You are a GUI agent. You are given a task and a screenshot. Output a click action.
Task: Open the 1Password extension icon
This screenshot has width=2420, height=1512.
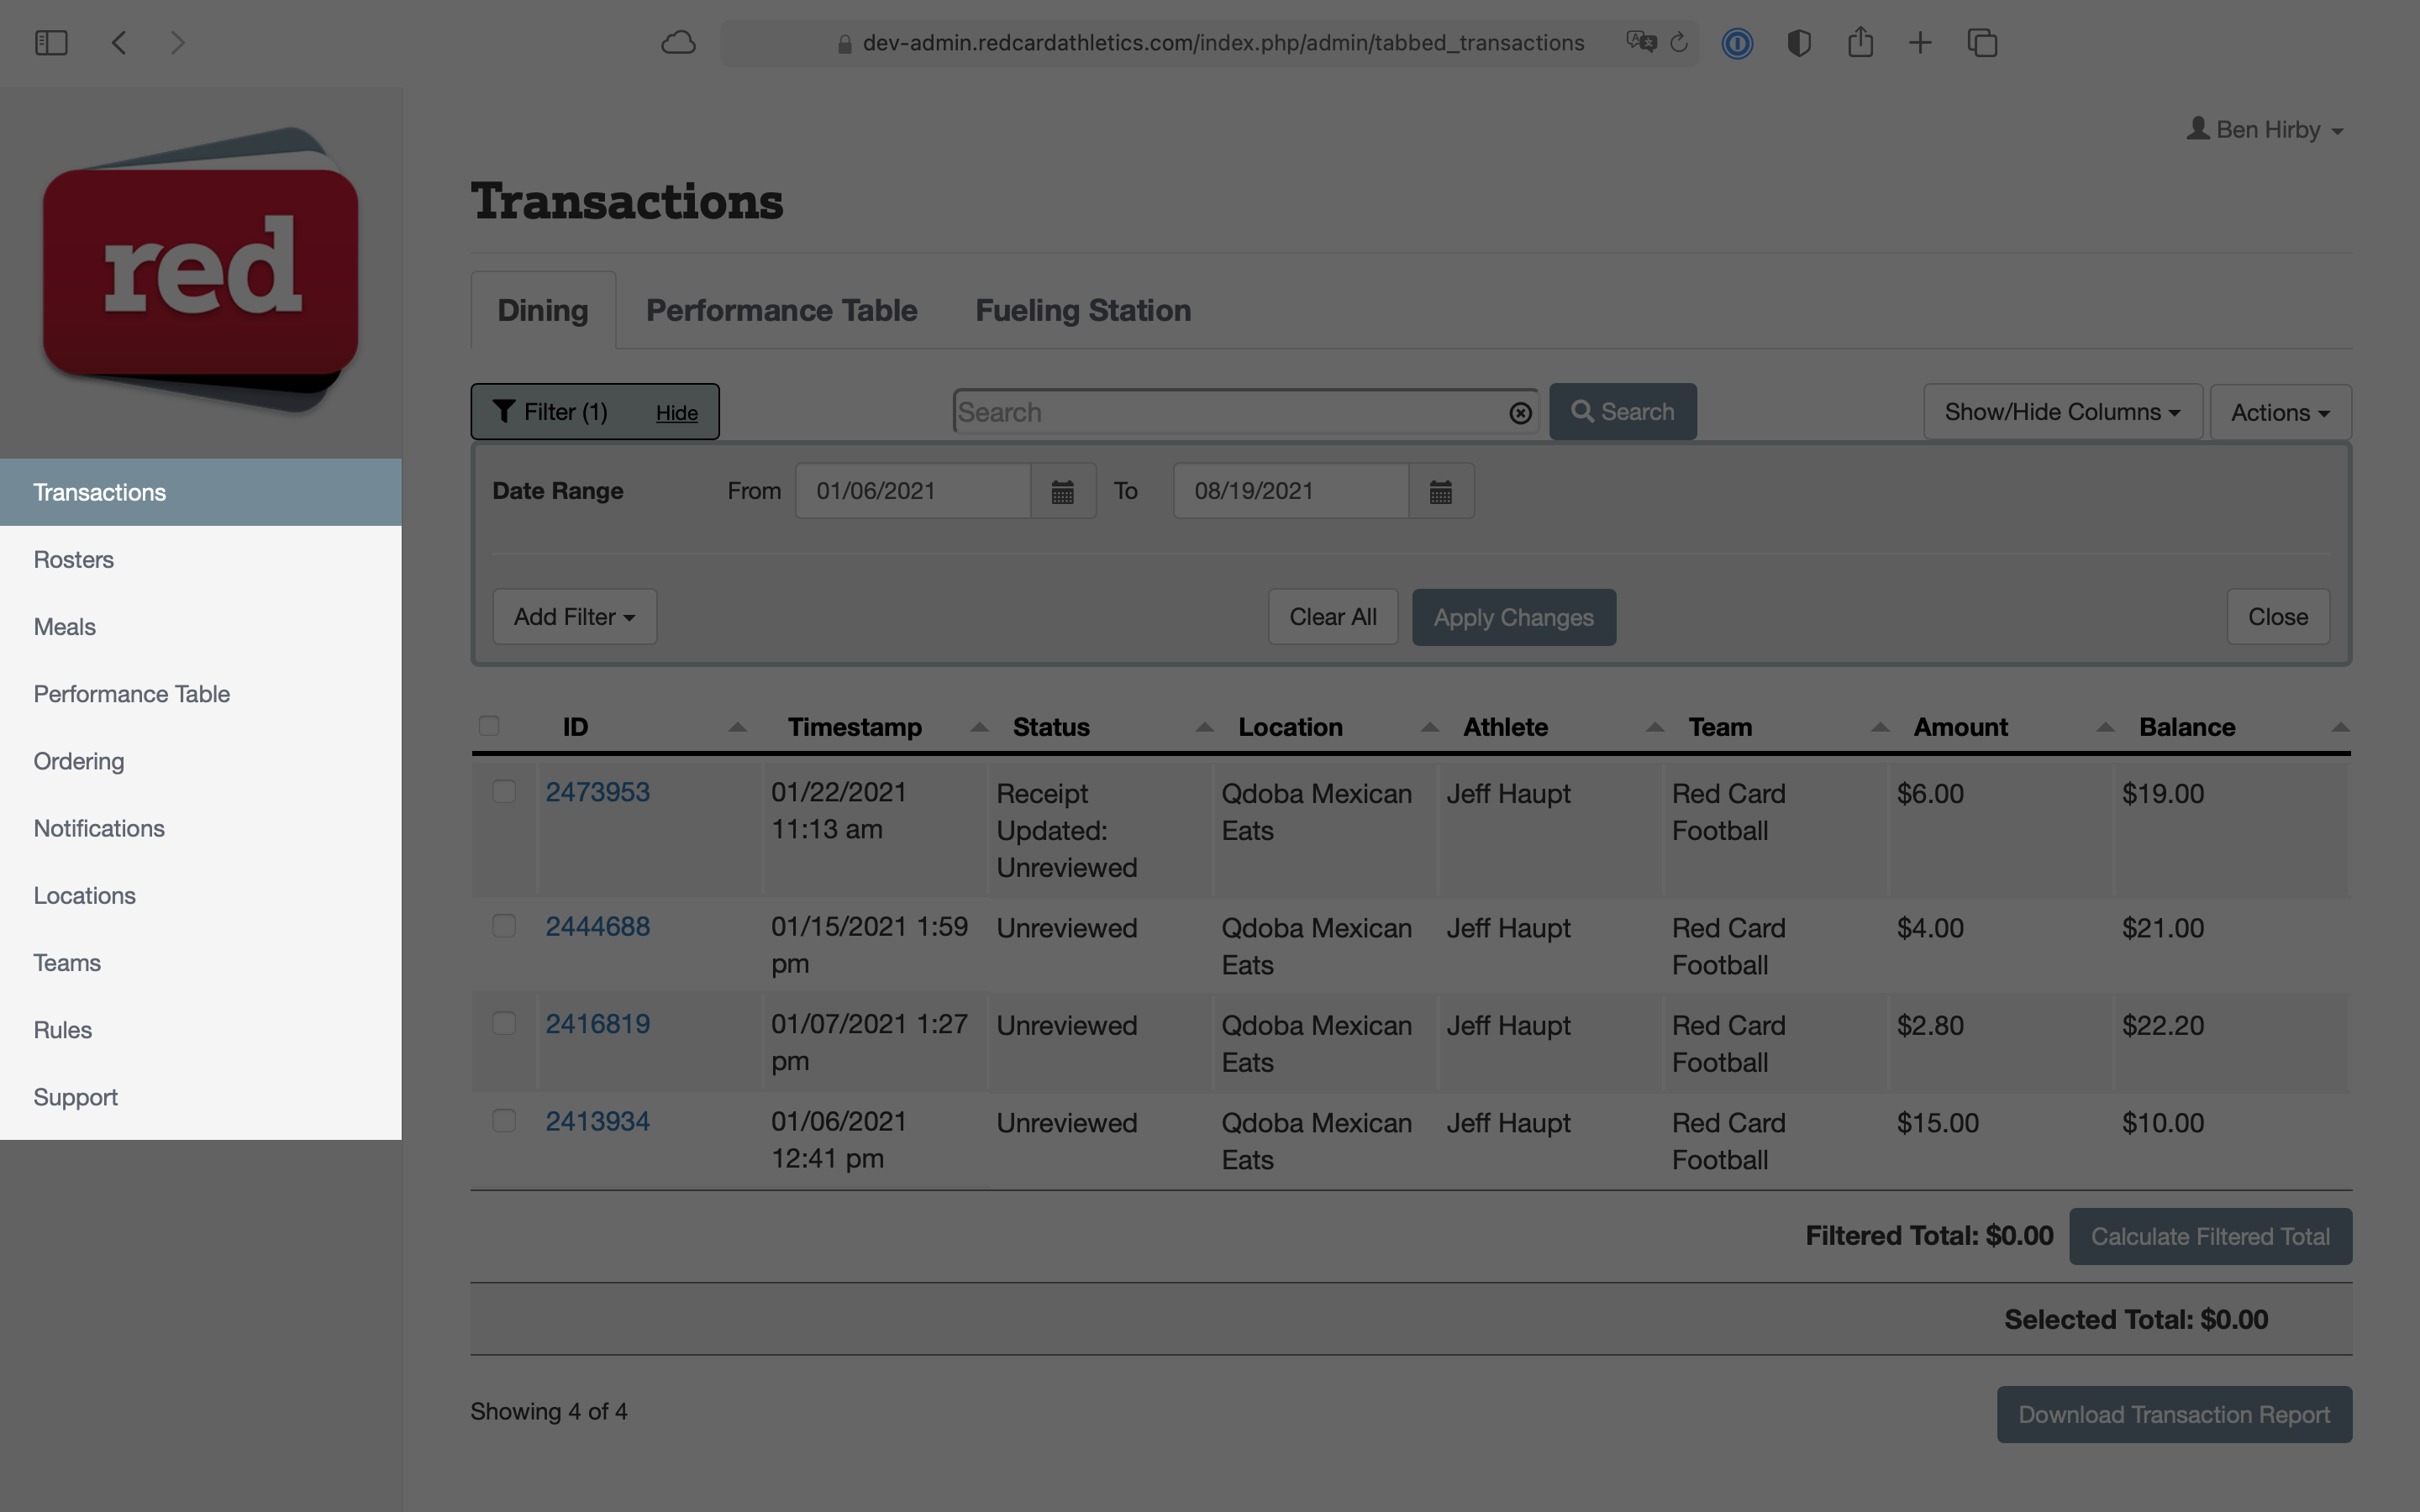[1737, 43]
